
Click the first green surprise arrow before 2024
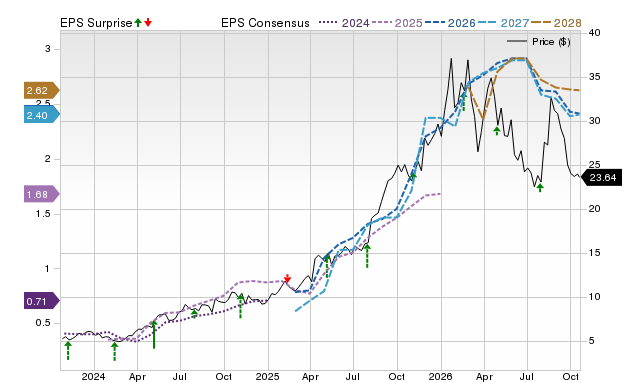point(68,351)
